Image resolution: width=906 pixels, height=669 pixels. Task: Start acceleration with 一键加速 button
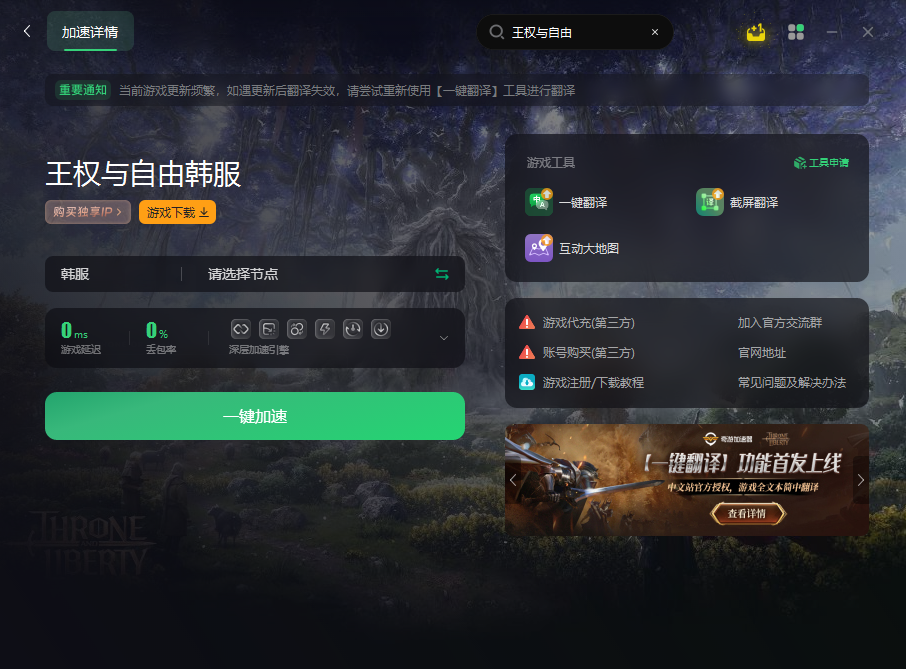[255, 416]
